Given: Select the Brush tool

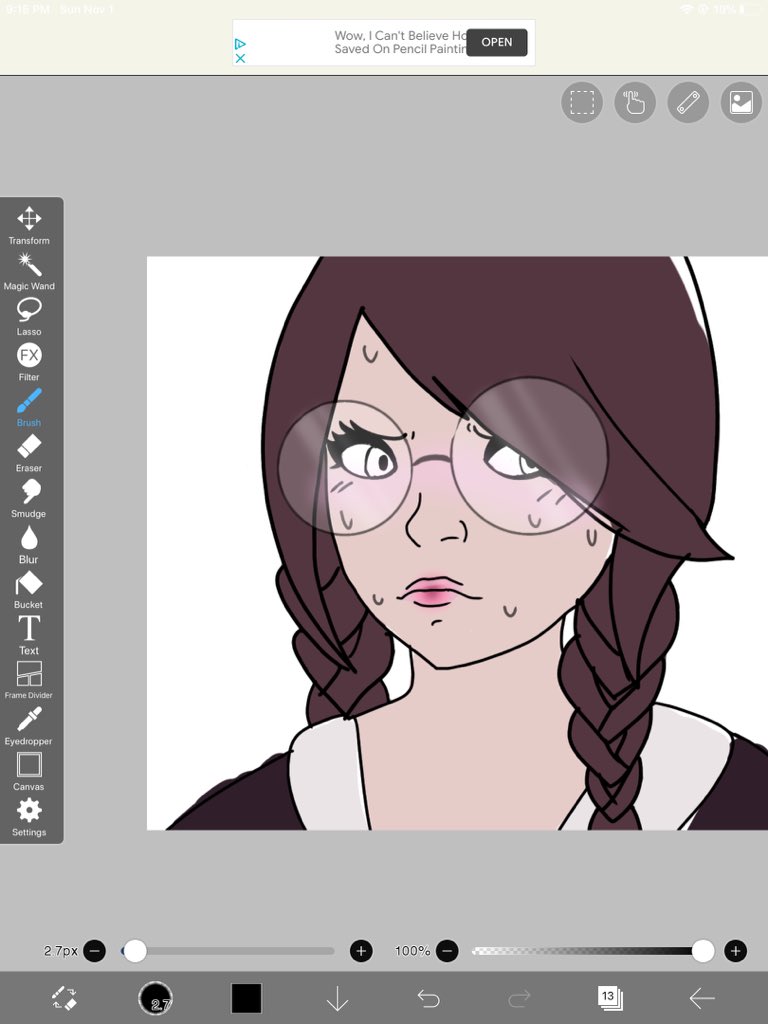Looking at the screenshot, I should [x=29, y=408].
